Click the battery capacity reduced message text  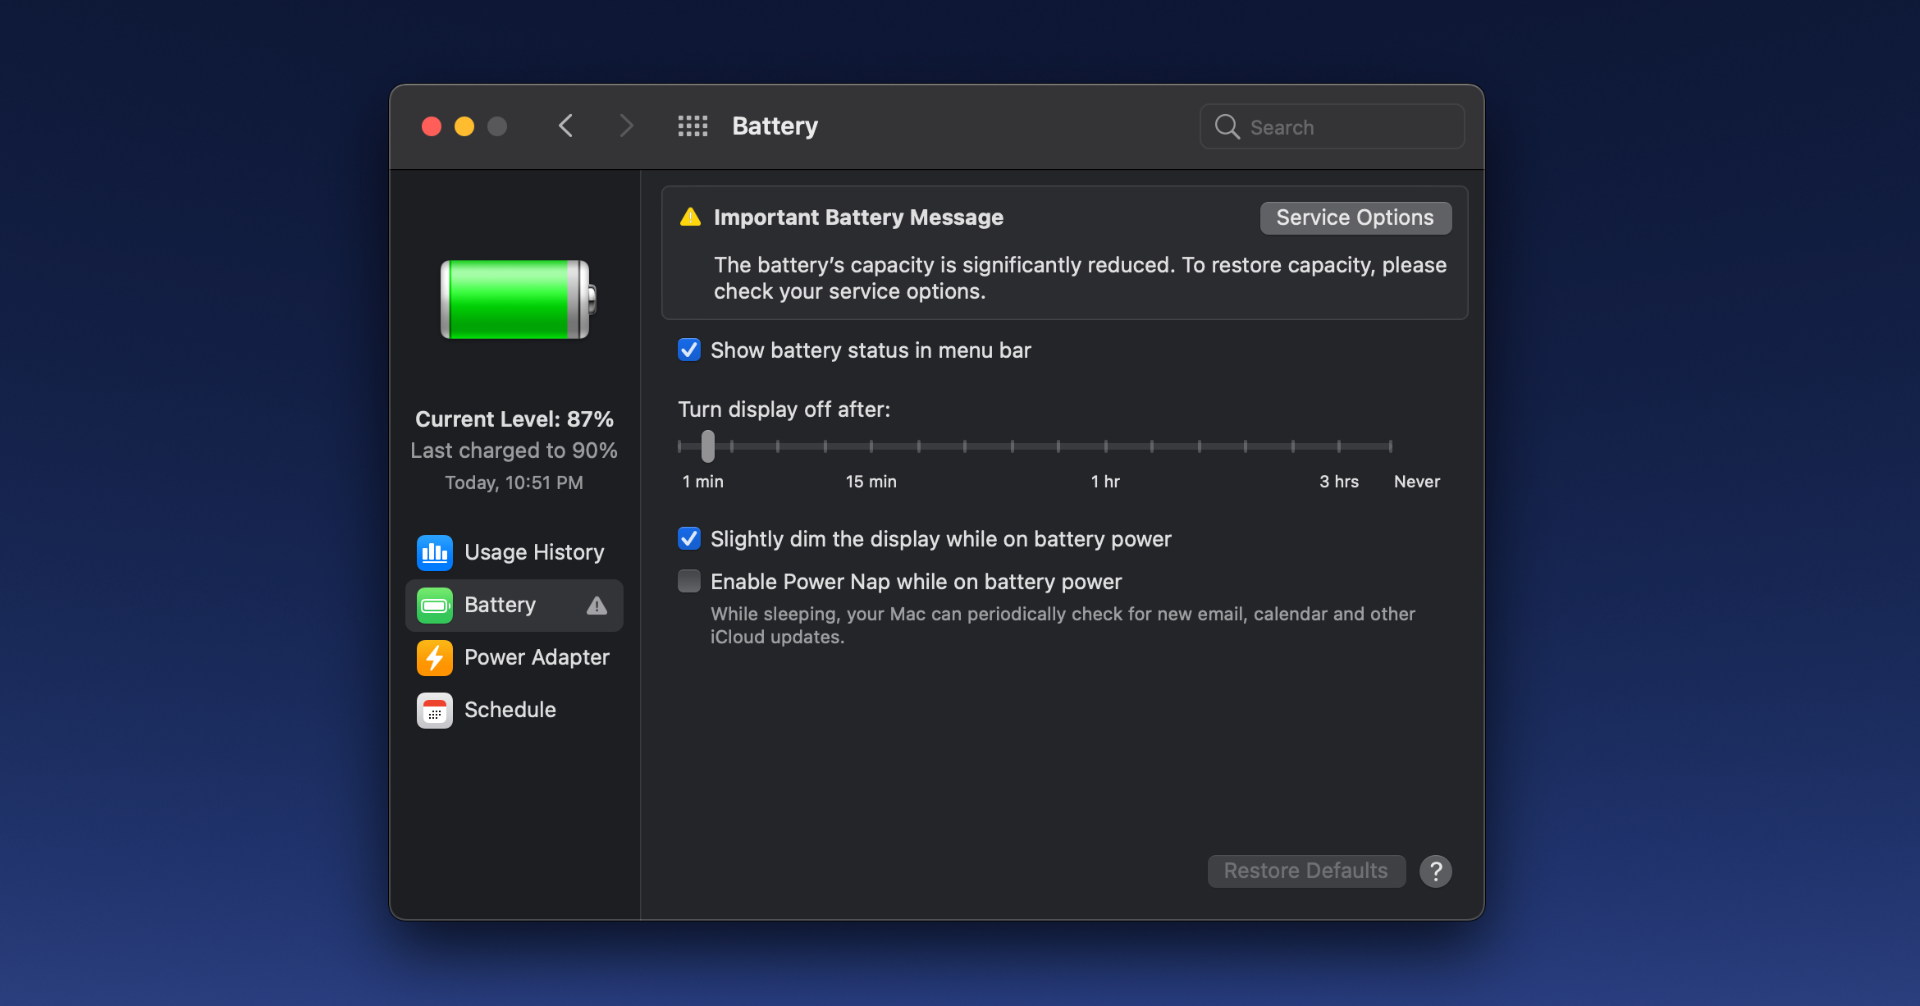point(1080,278)
